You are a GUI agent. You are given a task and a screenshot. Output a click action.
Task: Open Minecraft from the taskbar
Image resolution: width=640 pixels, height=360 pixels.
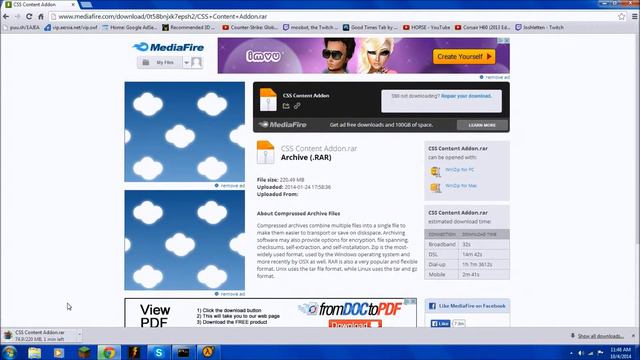[x=84, y=352]
